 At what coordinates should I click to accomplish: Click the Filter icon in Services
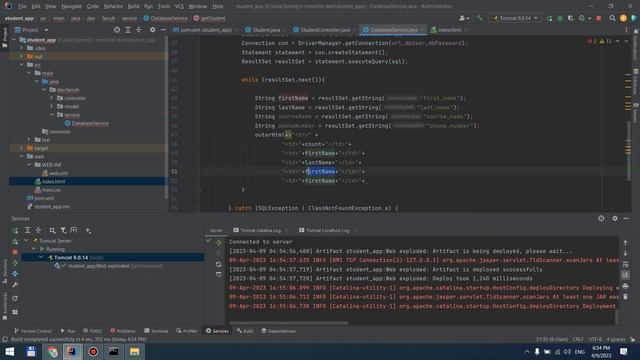(x=63, y=231)
